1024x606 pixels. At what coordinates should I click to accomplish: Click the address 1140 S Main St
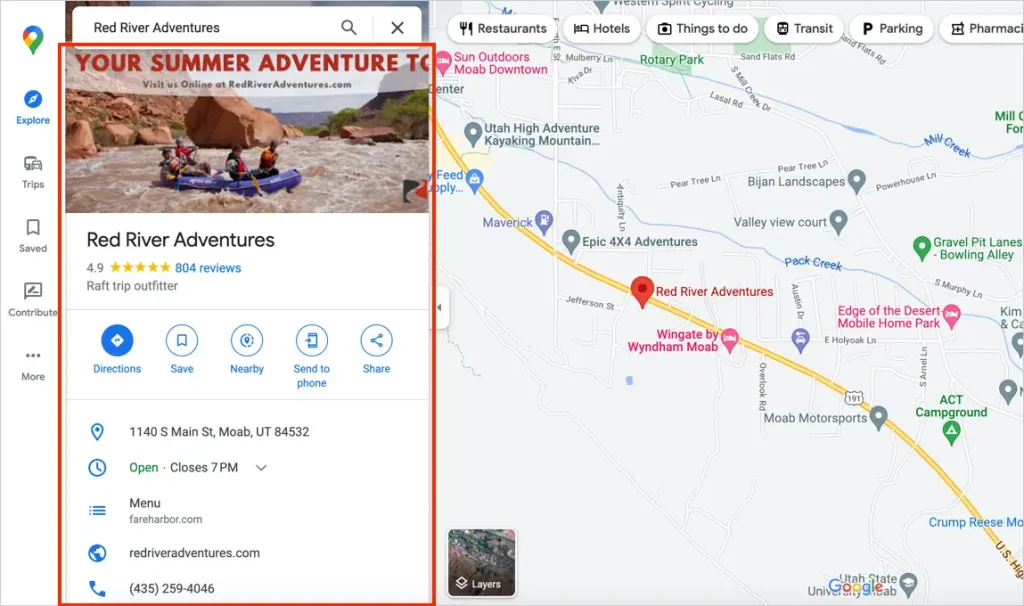[x=219, y=432]
